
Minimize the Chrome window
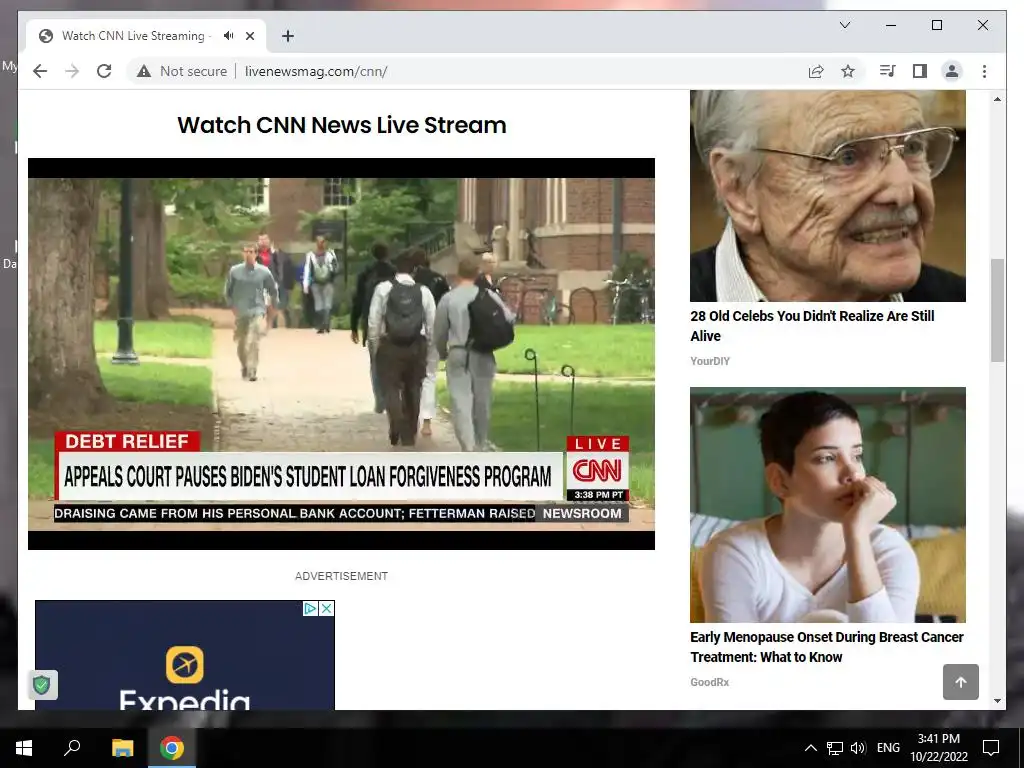point(891,25)
